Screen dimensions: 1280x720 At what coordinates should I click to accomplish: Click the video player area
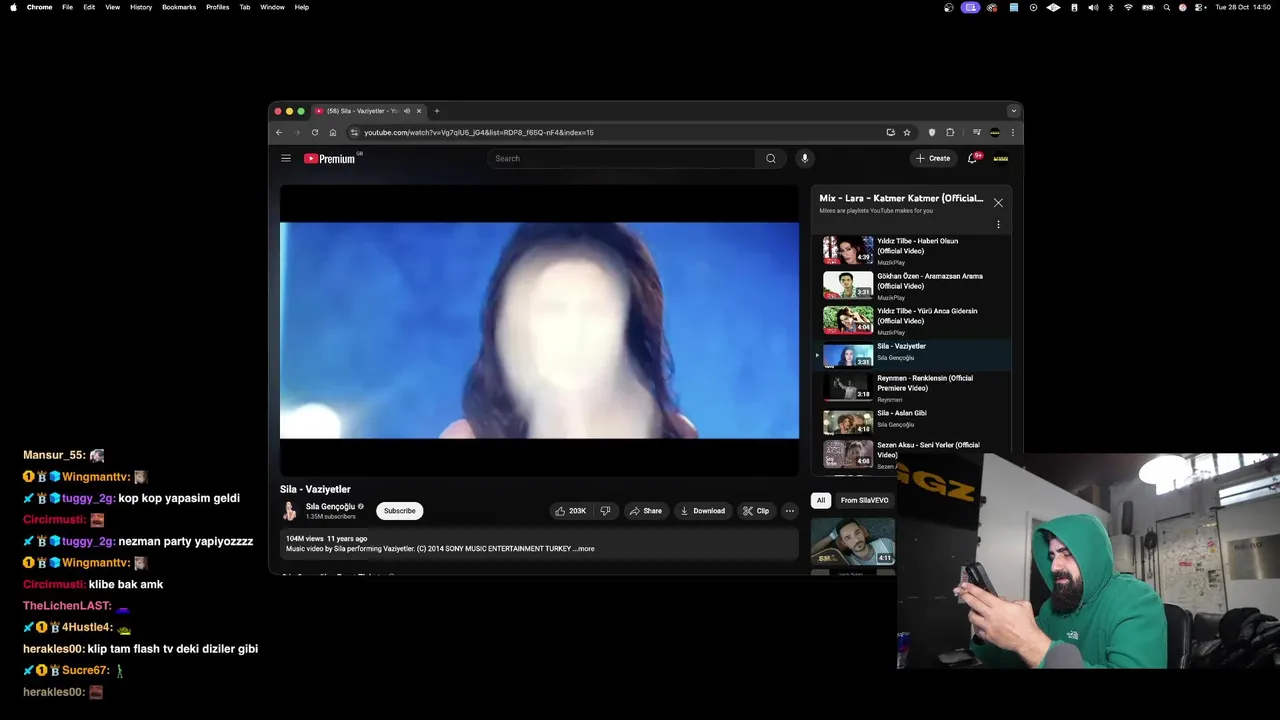539,330
